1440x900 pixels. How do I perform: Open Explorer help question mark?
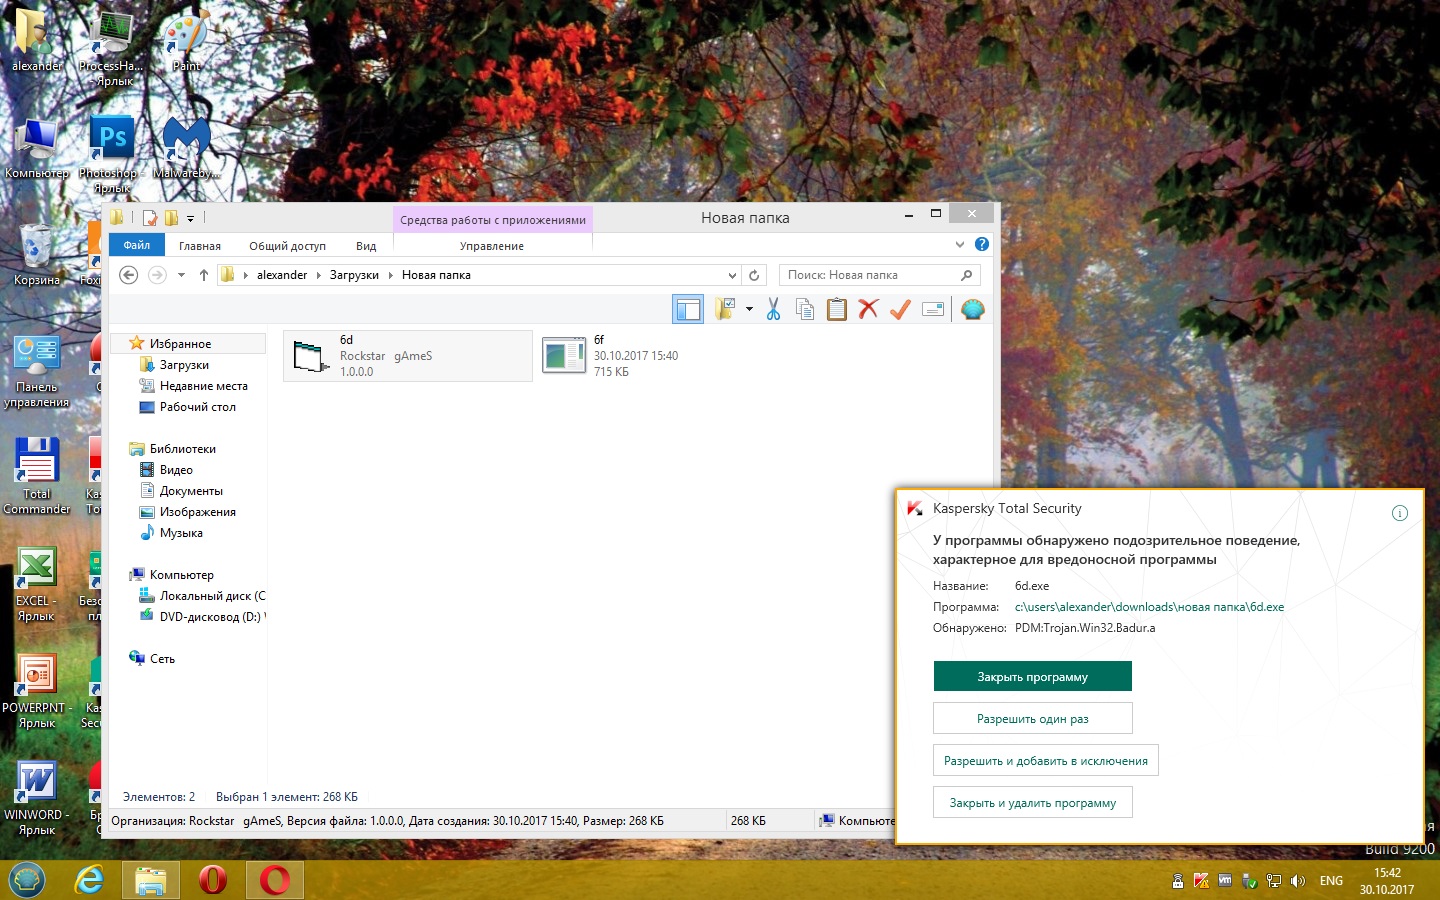[x=982, y=244]
